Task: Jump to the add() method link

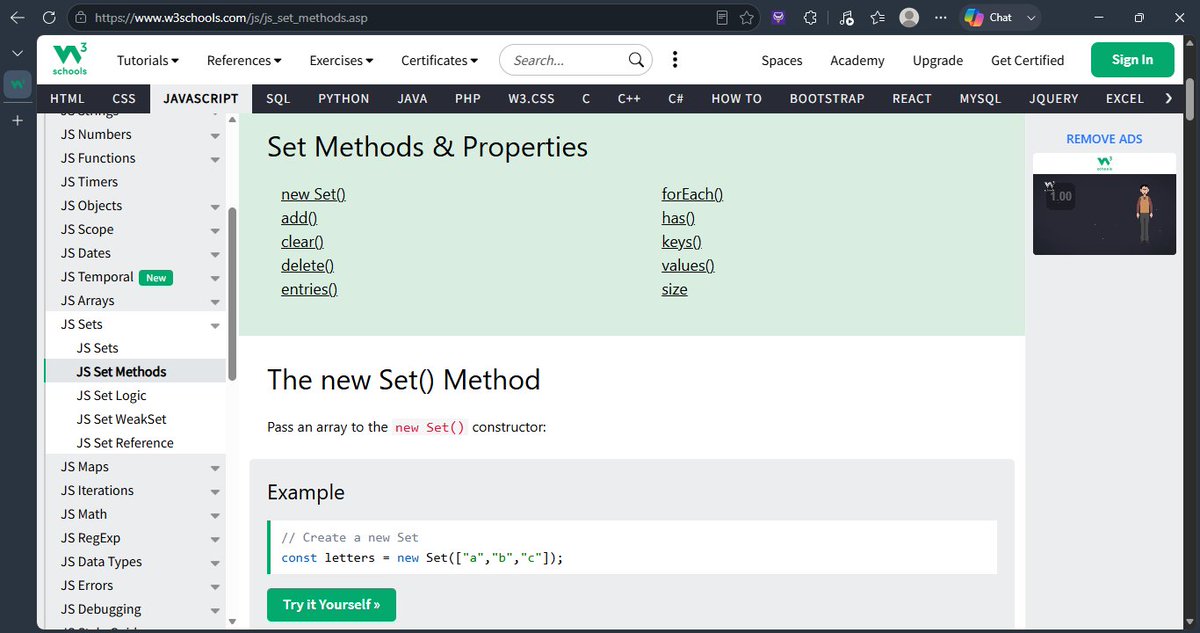Action: pos(299,218)
